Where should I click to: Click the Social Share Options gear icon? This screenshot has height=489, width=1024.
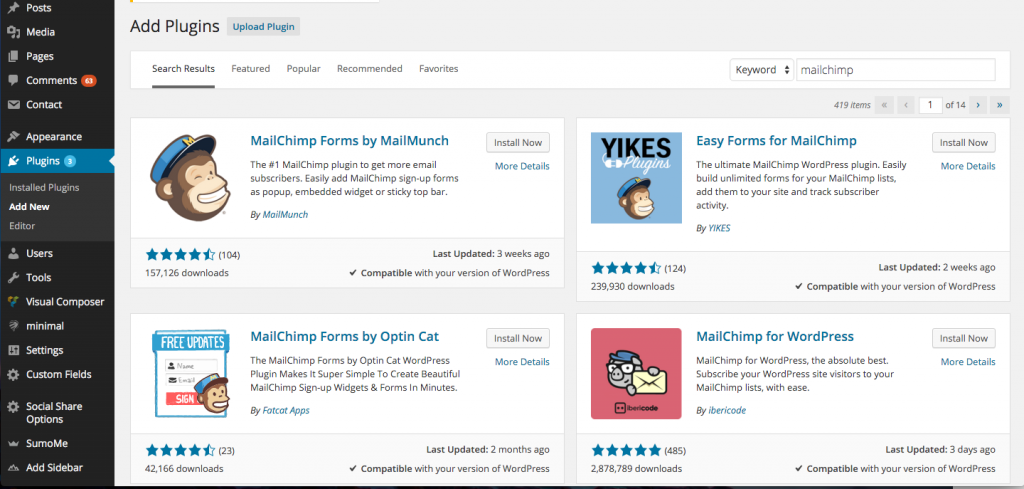click(13, 407)
